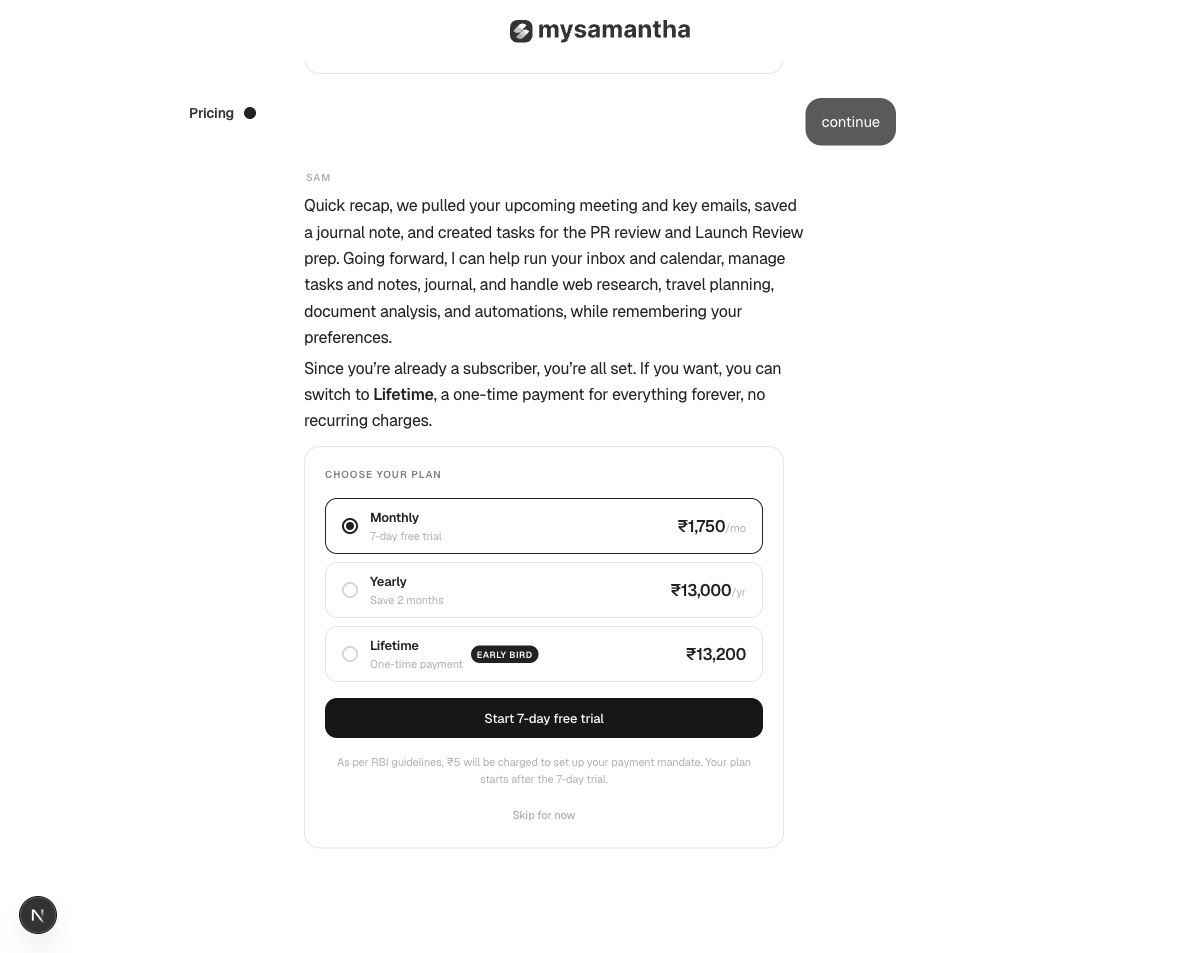Click the Pricing section dot marker
This screenshot has height=953, width=1200.
(x=250, y=113)
